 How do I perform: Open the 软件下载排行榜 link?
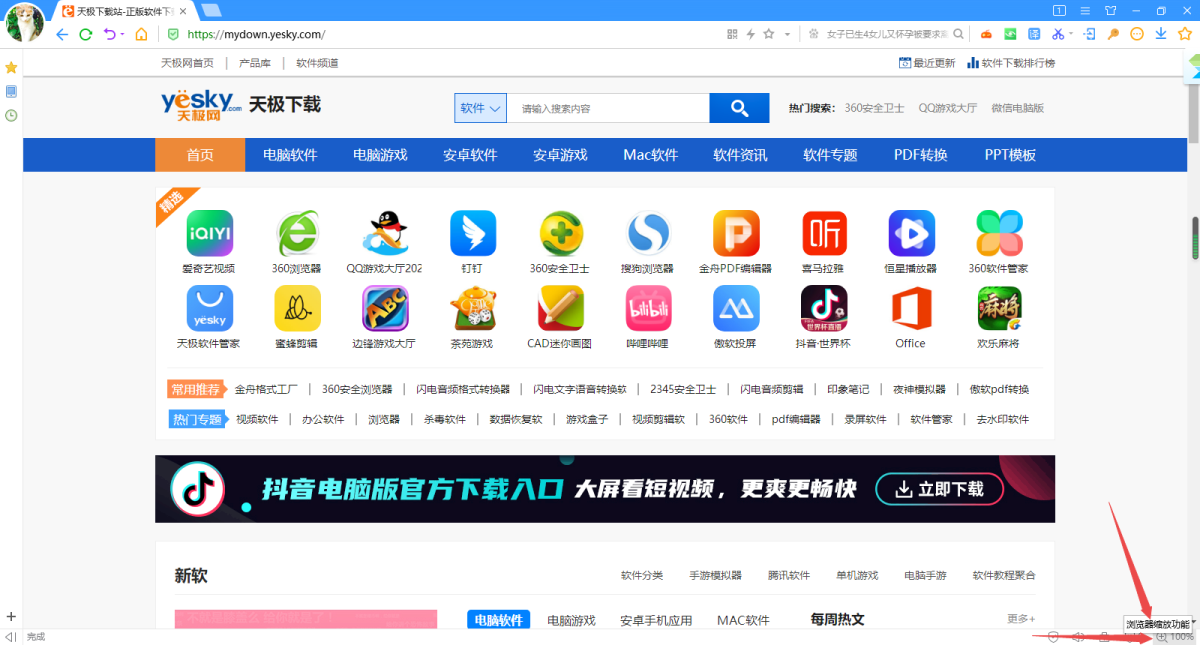pos(1011,63)
